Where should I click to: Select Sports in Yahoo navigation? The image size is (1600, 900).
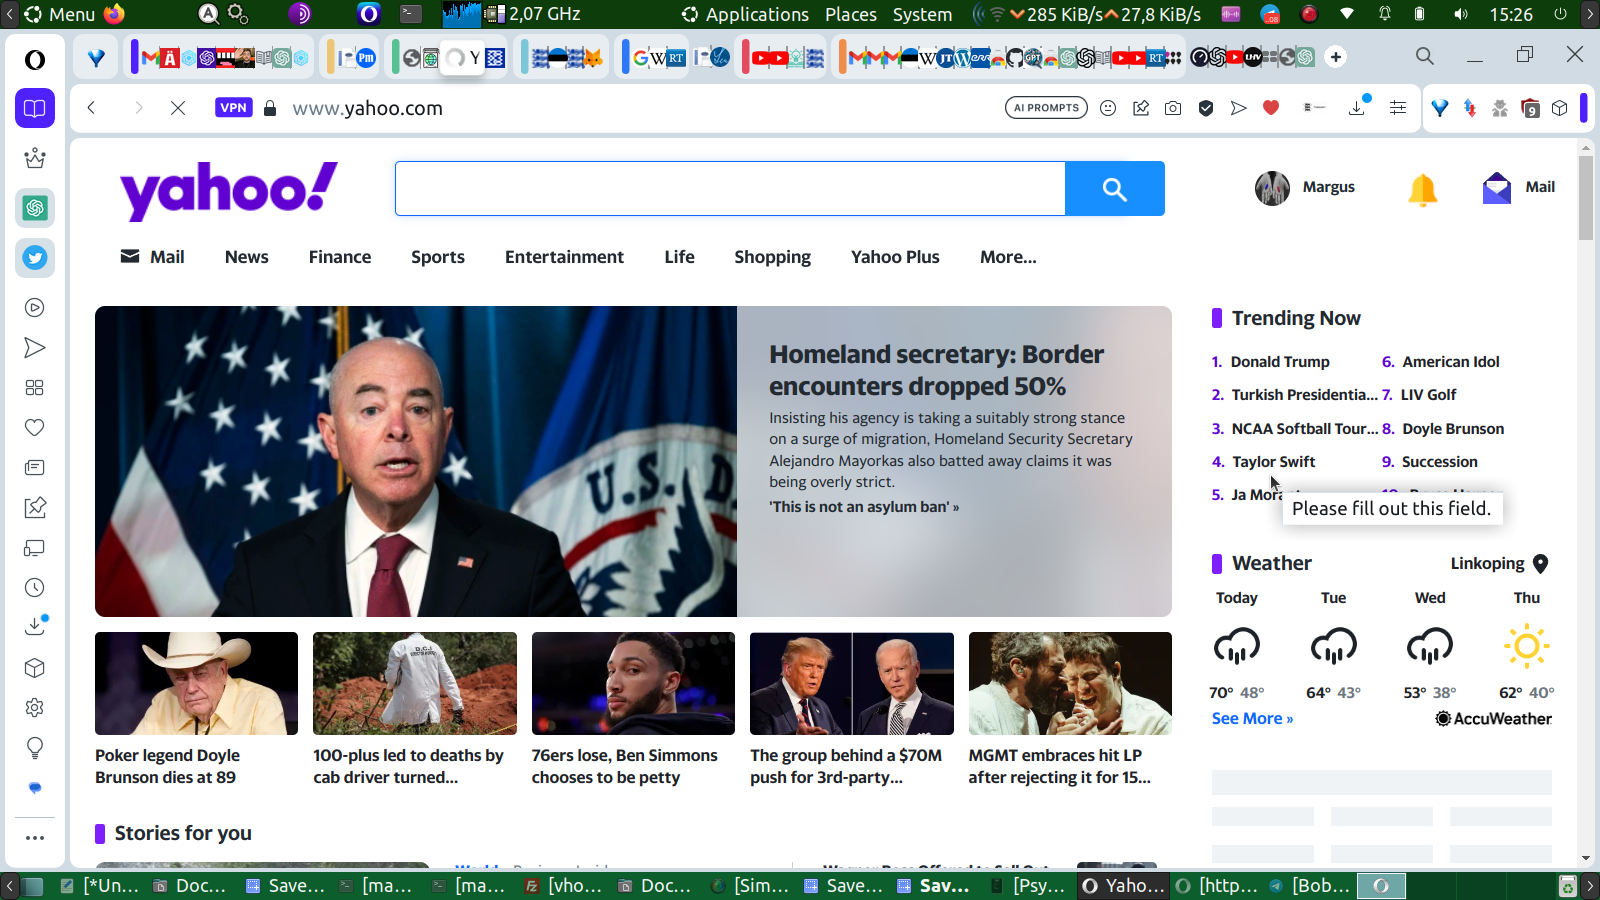(438, 257)
